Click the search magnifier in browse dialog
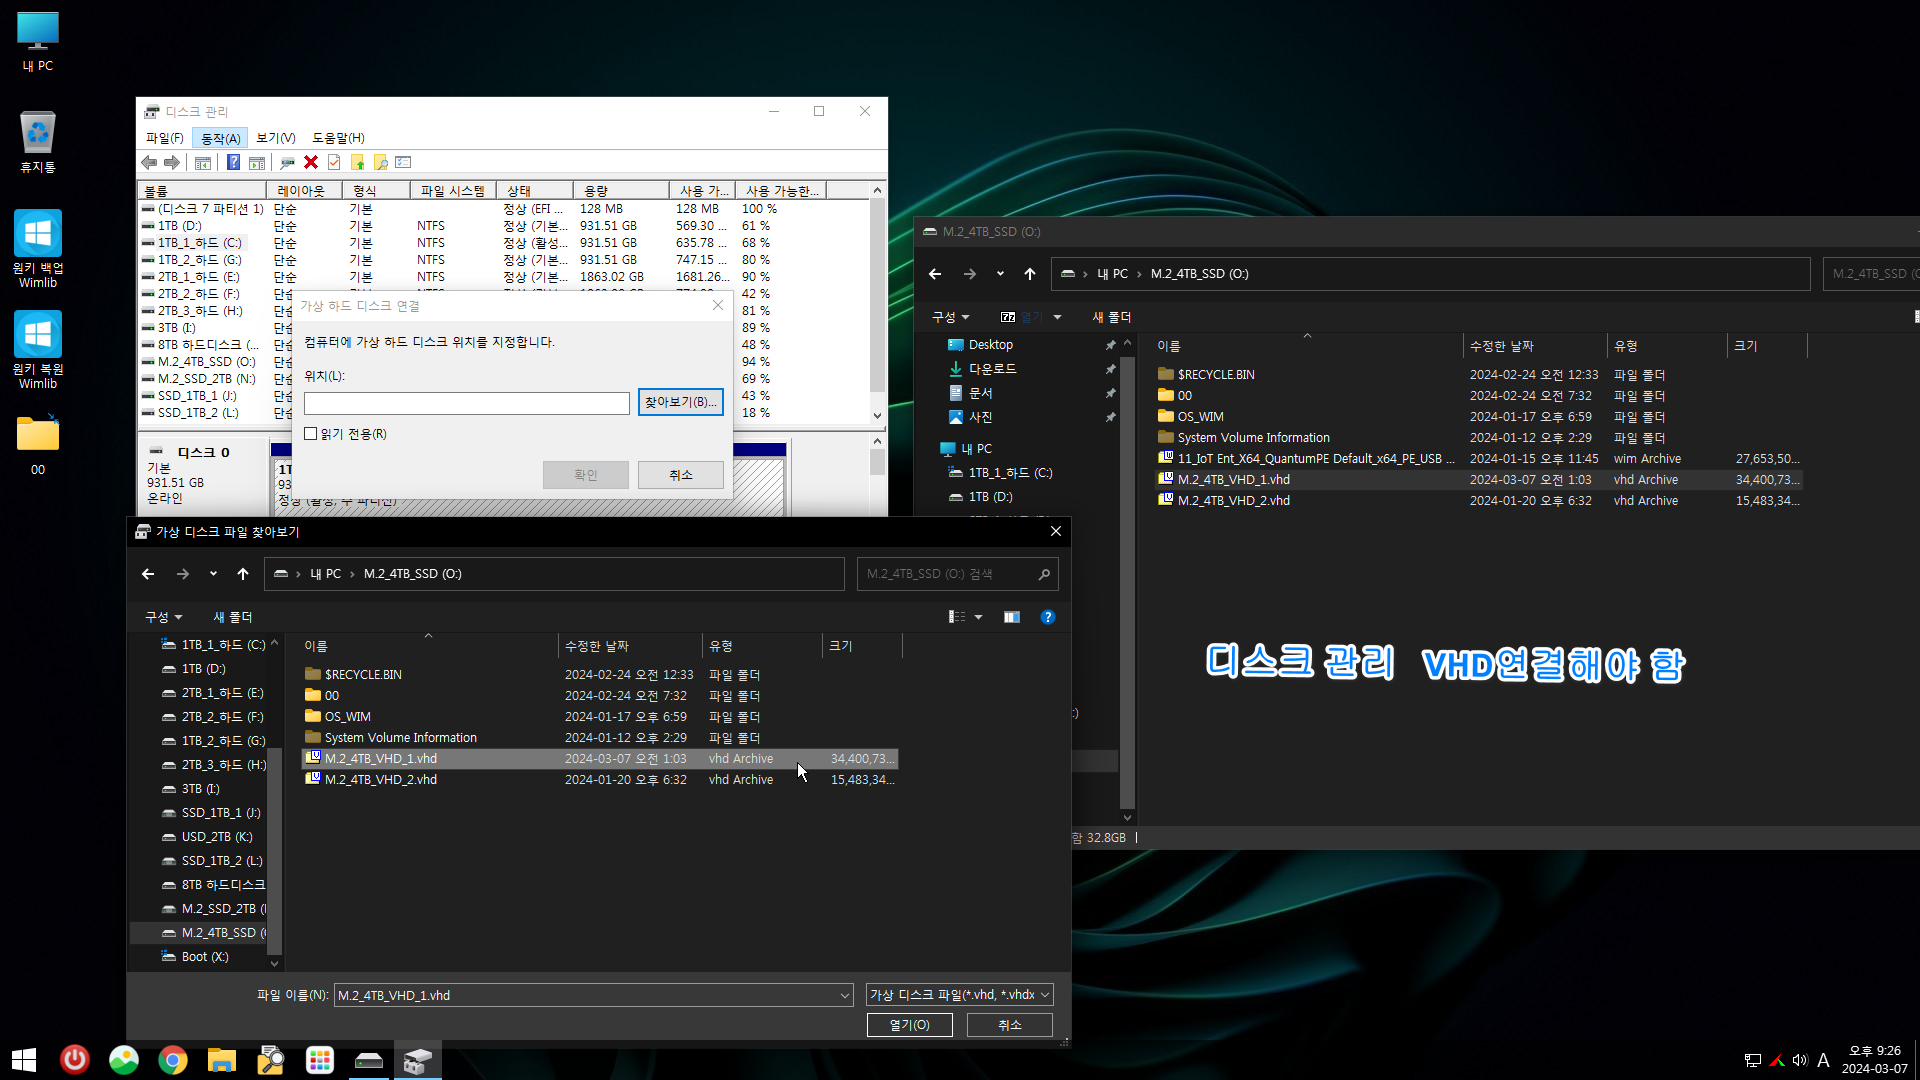The image size is (1920, 1080). tap(1044, 574)
